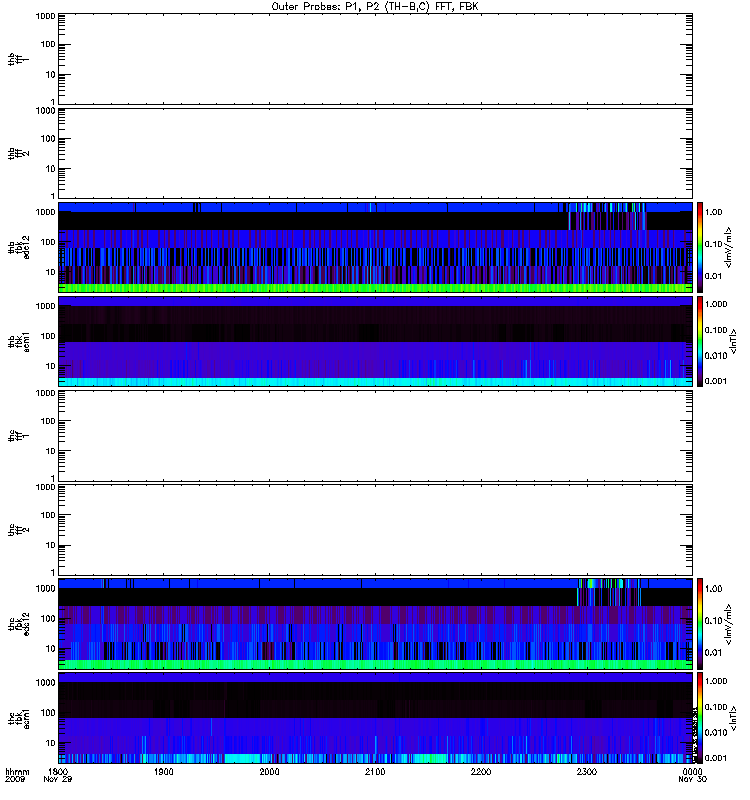This screenshot has width=750, height=800.
Task: Click the thc fbk scm1 axis label
Action: pos(18,718)
